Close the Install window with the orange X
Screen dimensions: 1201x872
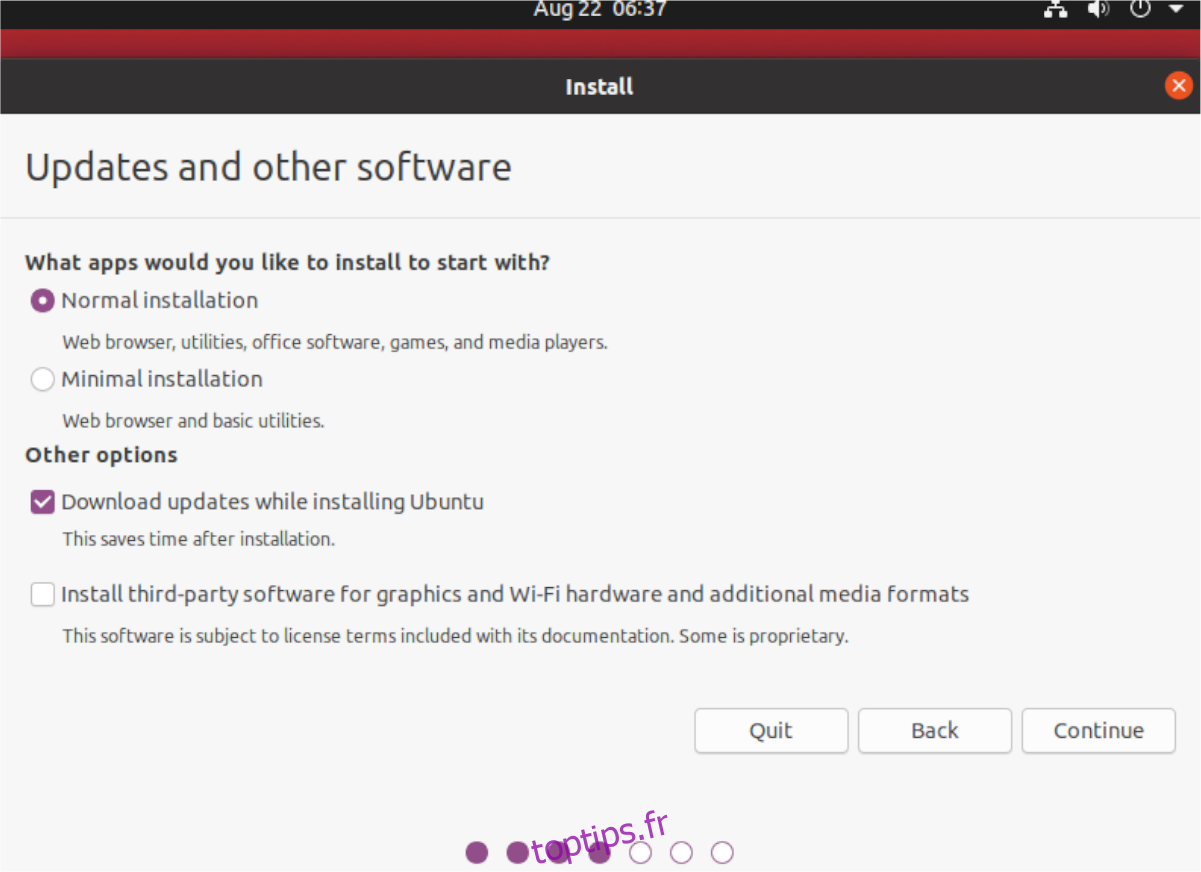(1178, 86)
